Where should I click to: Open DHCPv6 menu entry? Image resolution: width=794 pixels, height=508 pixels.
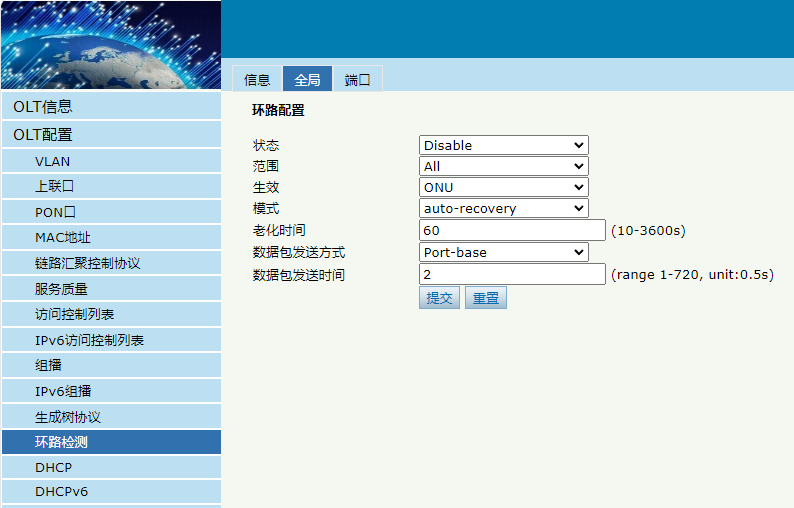[111, 492]
